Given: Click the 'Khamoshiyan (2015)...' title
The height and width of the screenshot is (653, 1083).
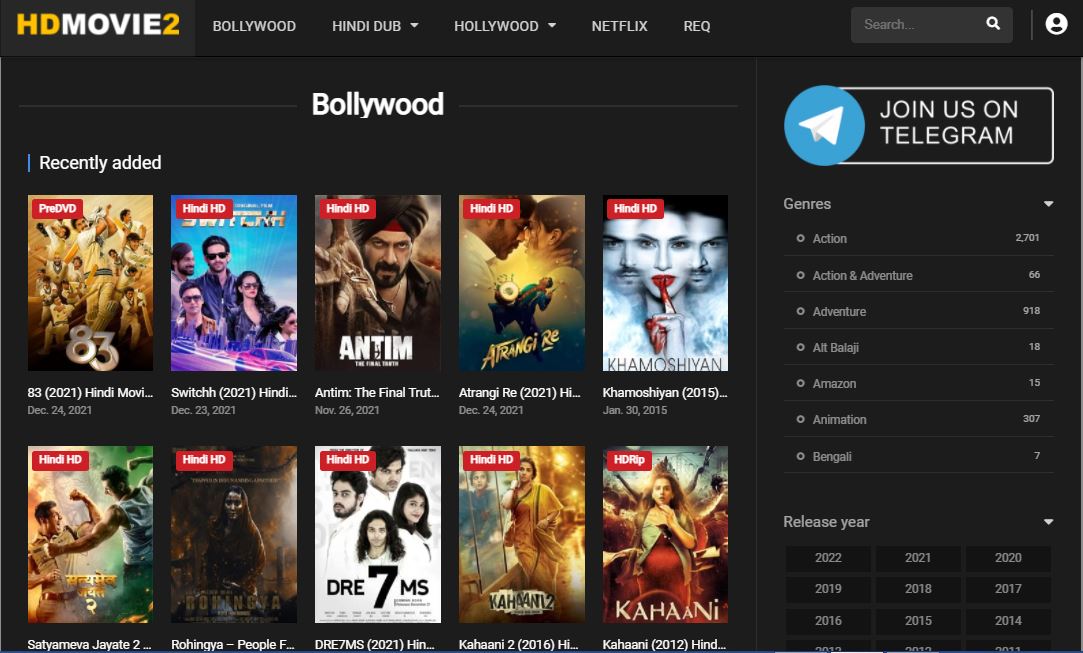Looking at the screenshot, I should pos(665,392).
